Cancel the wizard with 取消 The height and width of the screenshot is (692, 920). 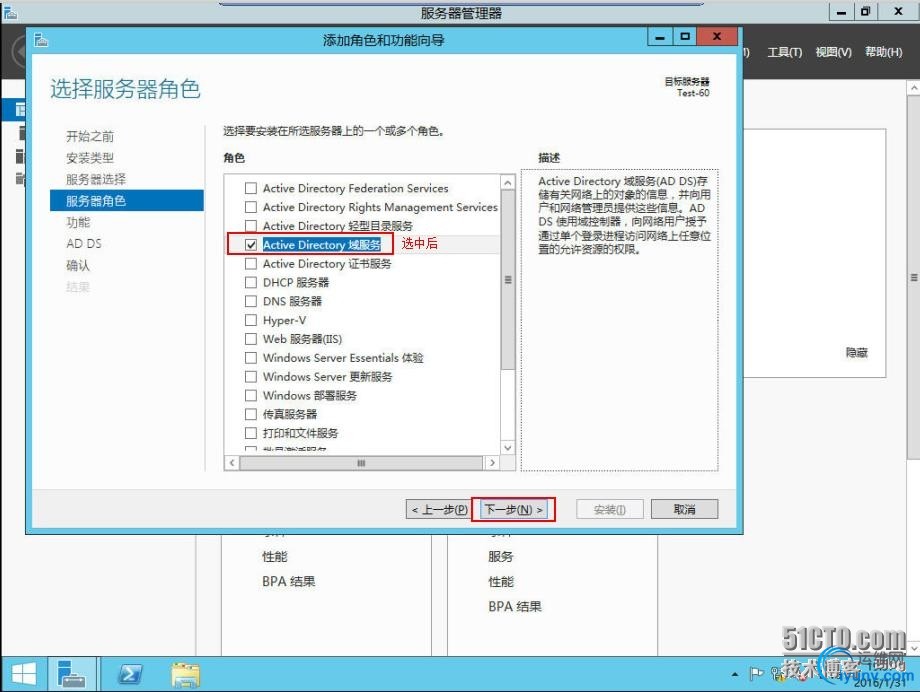tap(684, 509)
